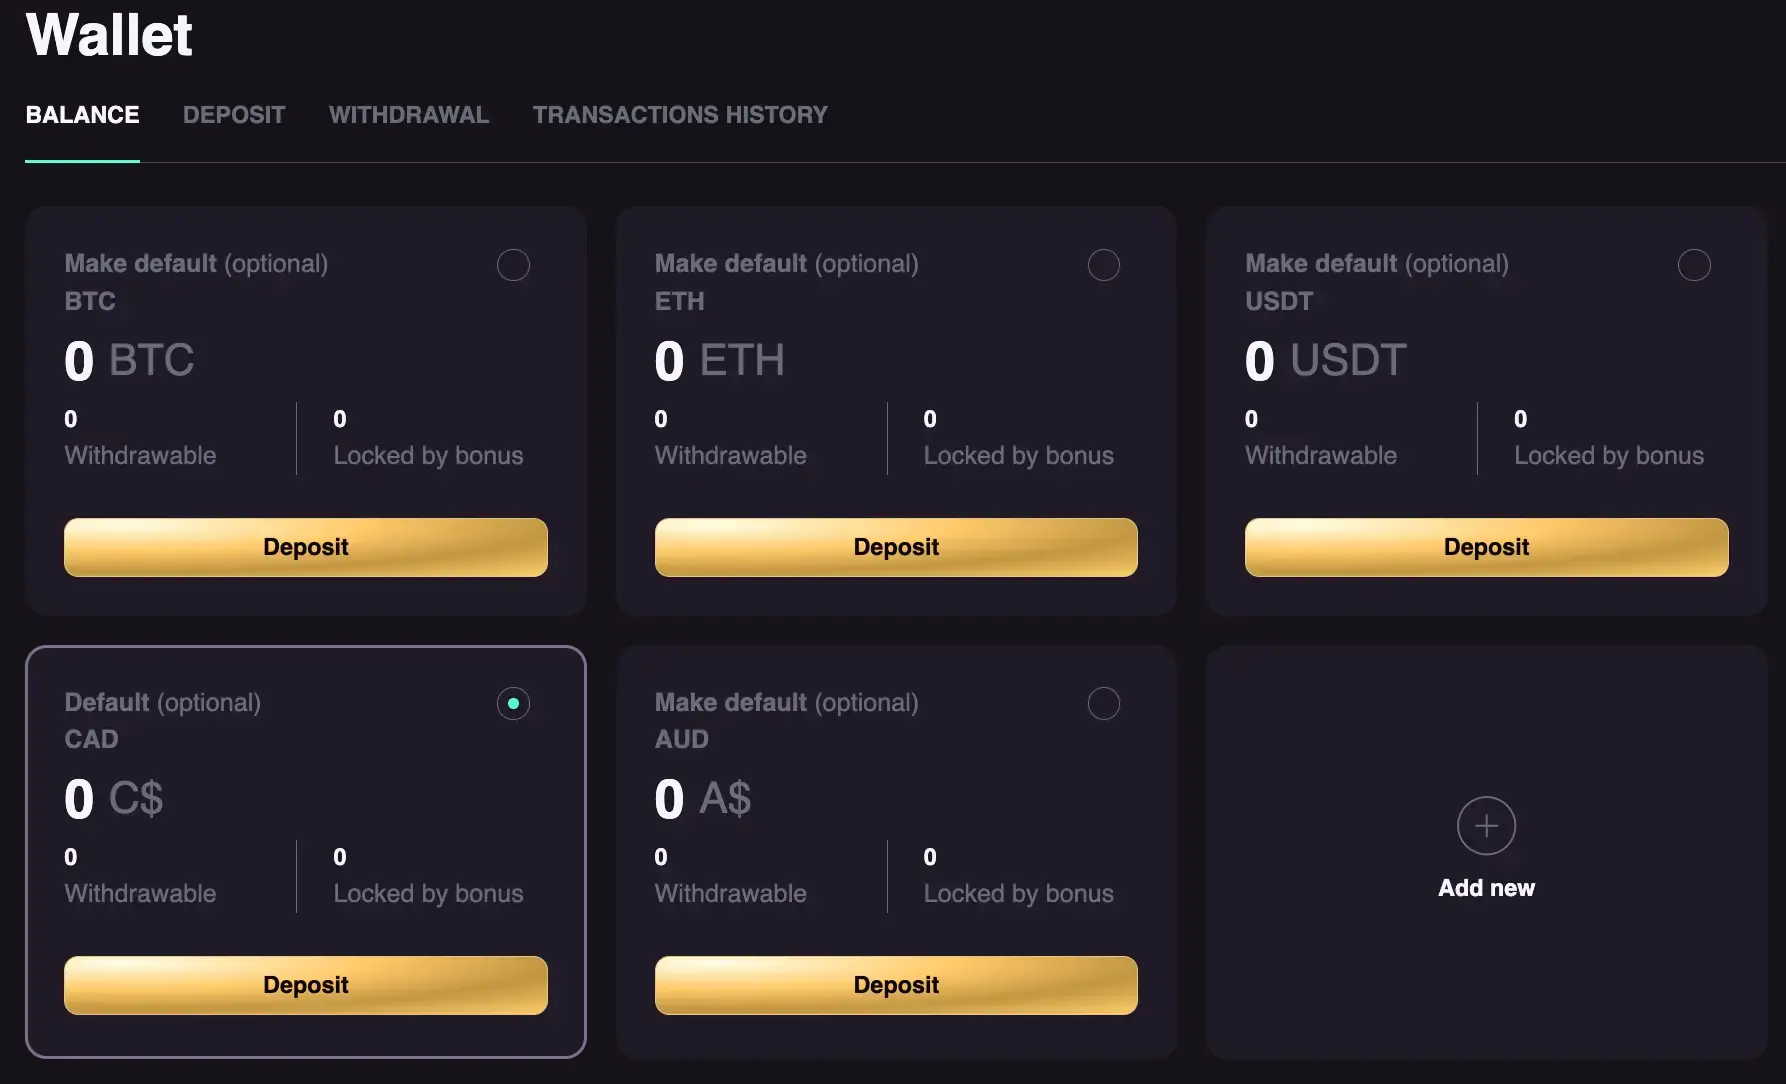
Task: Click the 0 BTC balance amount
Action: click(129, 360)
